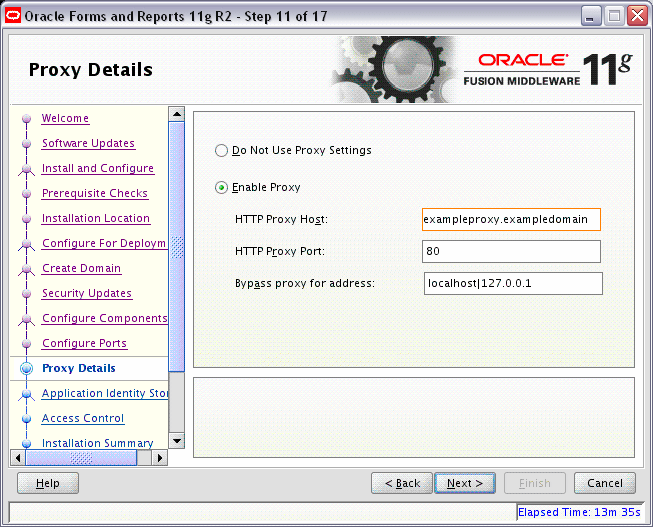The image size is (653, 527).
Task: Select Do Not Use Proxy Settings radio button
Action: (x=221, y=150)
